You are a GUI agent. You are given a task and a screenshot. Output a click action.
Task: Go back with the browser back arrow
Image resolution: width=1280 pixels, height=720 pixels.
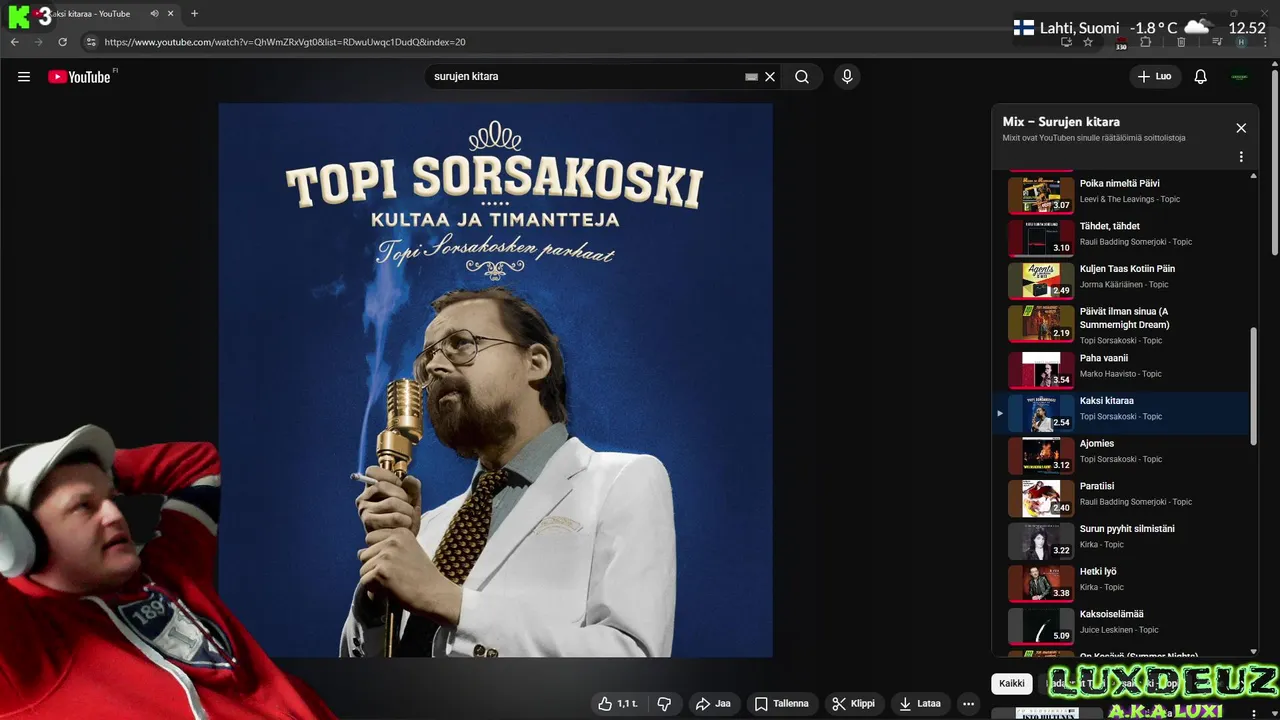(14, 42)
